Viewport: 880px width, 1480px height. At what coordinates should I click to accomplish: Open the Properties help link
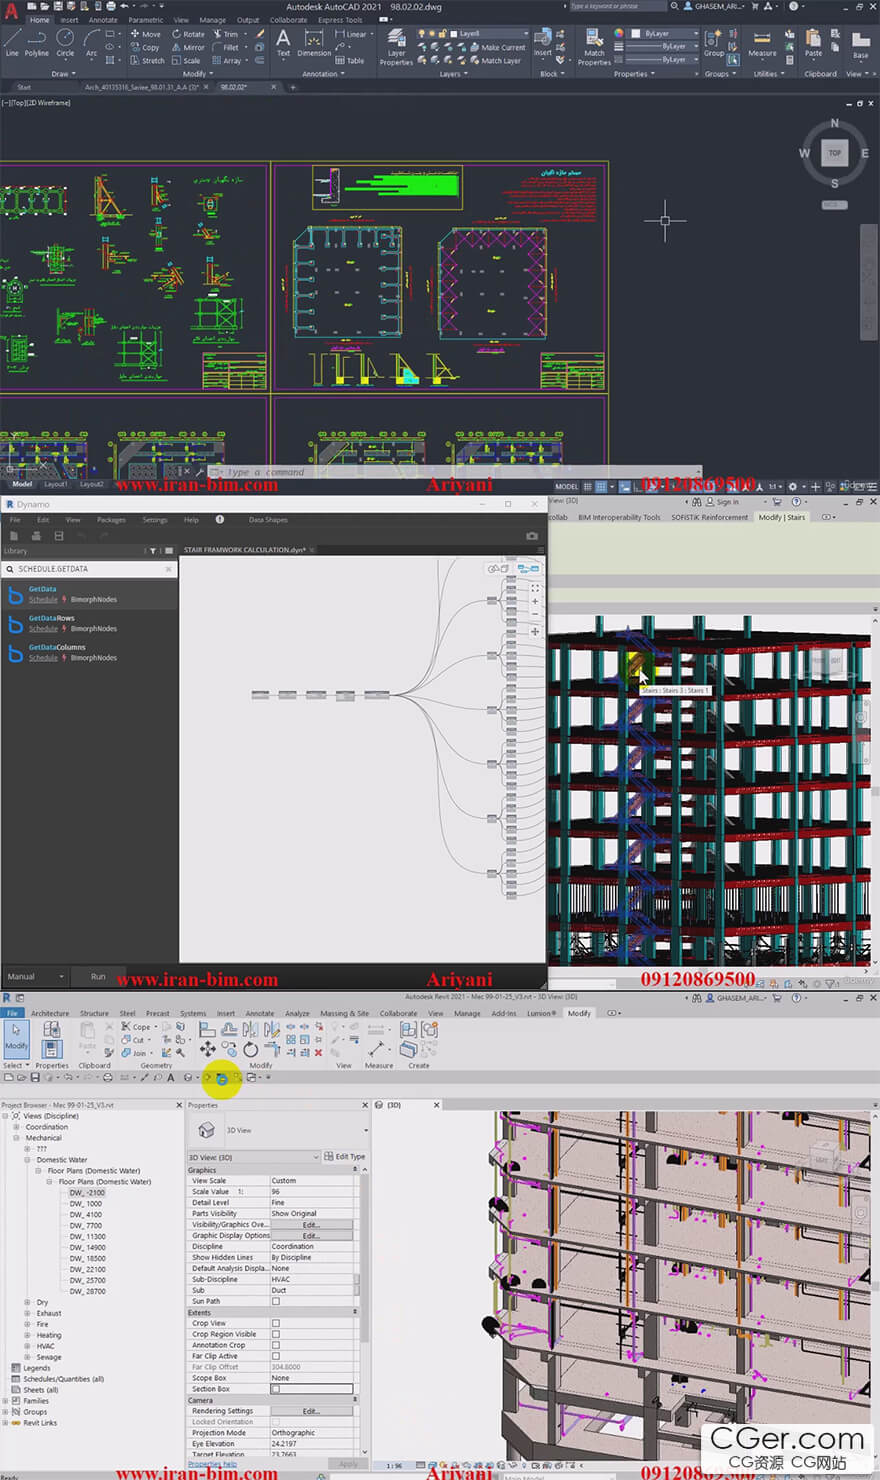pos(212,1464)
